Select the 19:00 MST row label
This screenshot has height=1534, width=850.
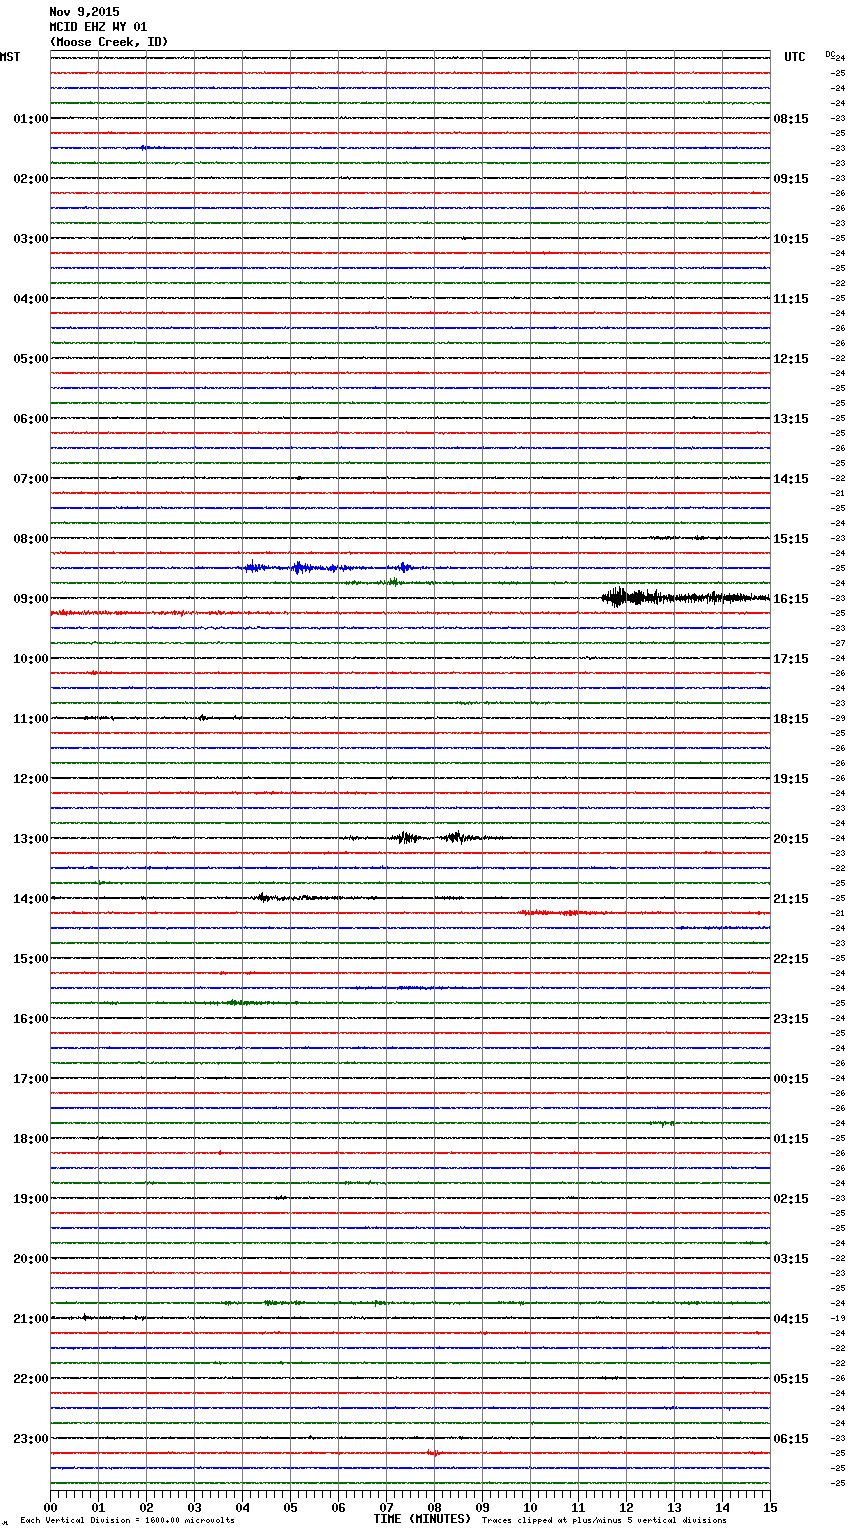[31, 1199]
